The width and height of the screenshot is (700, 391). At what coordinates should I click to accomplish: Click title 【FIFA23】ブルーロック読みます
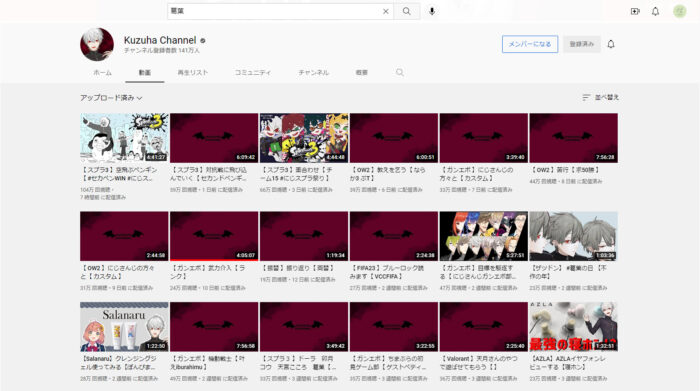point(387,272)
